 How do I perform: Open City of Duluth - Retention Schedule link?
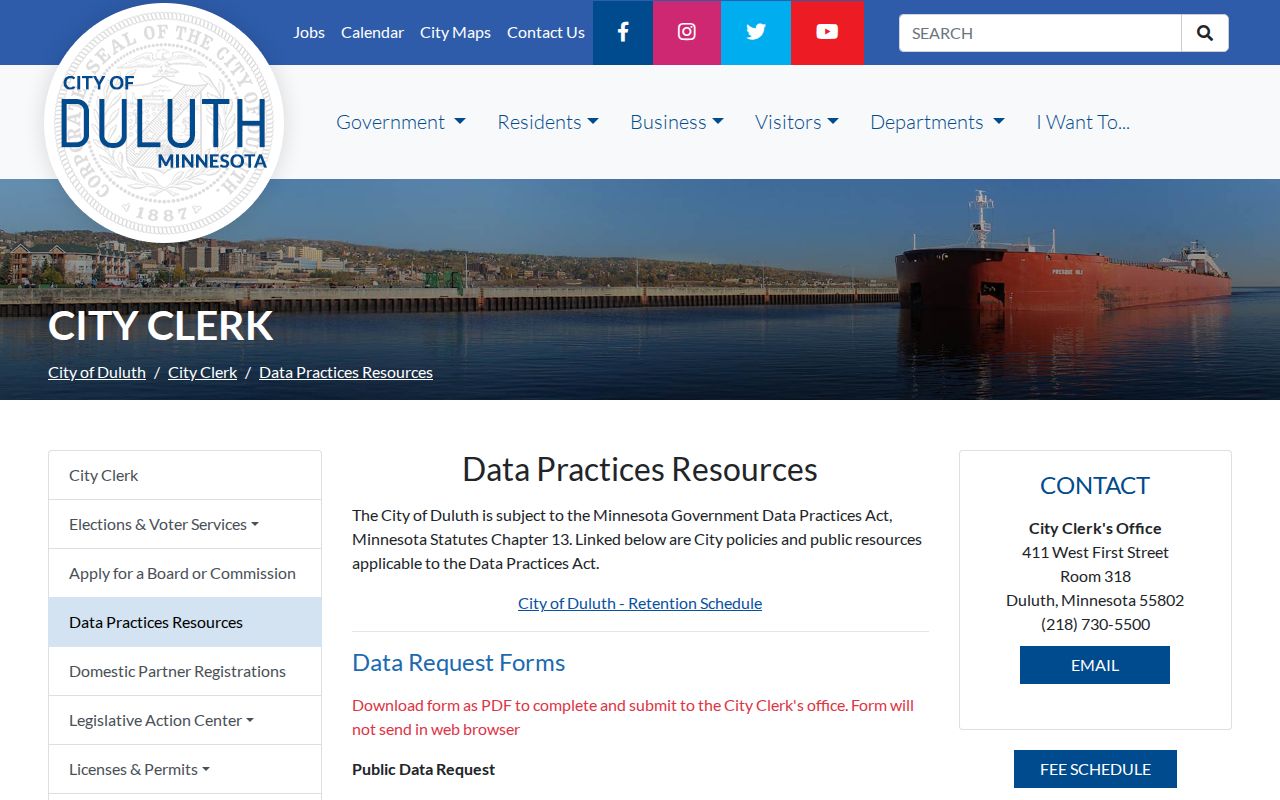point(640,603)
